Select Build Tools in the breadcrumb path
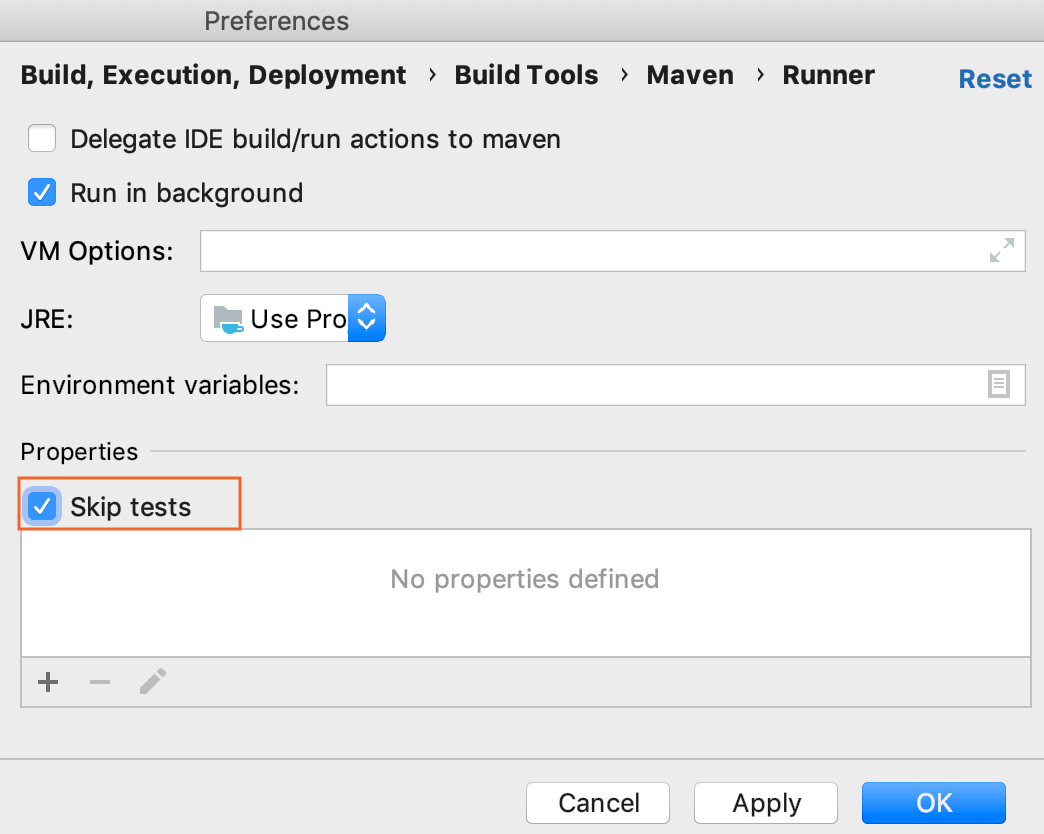 click(526, 74)
